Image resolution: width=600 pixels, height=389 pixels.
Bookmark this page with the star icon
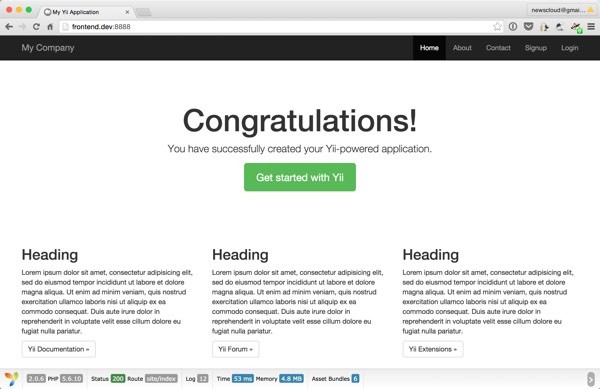[497, 26]
